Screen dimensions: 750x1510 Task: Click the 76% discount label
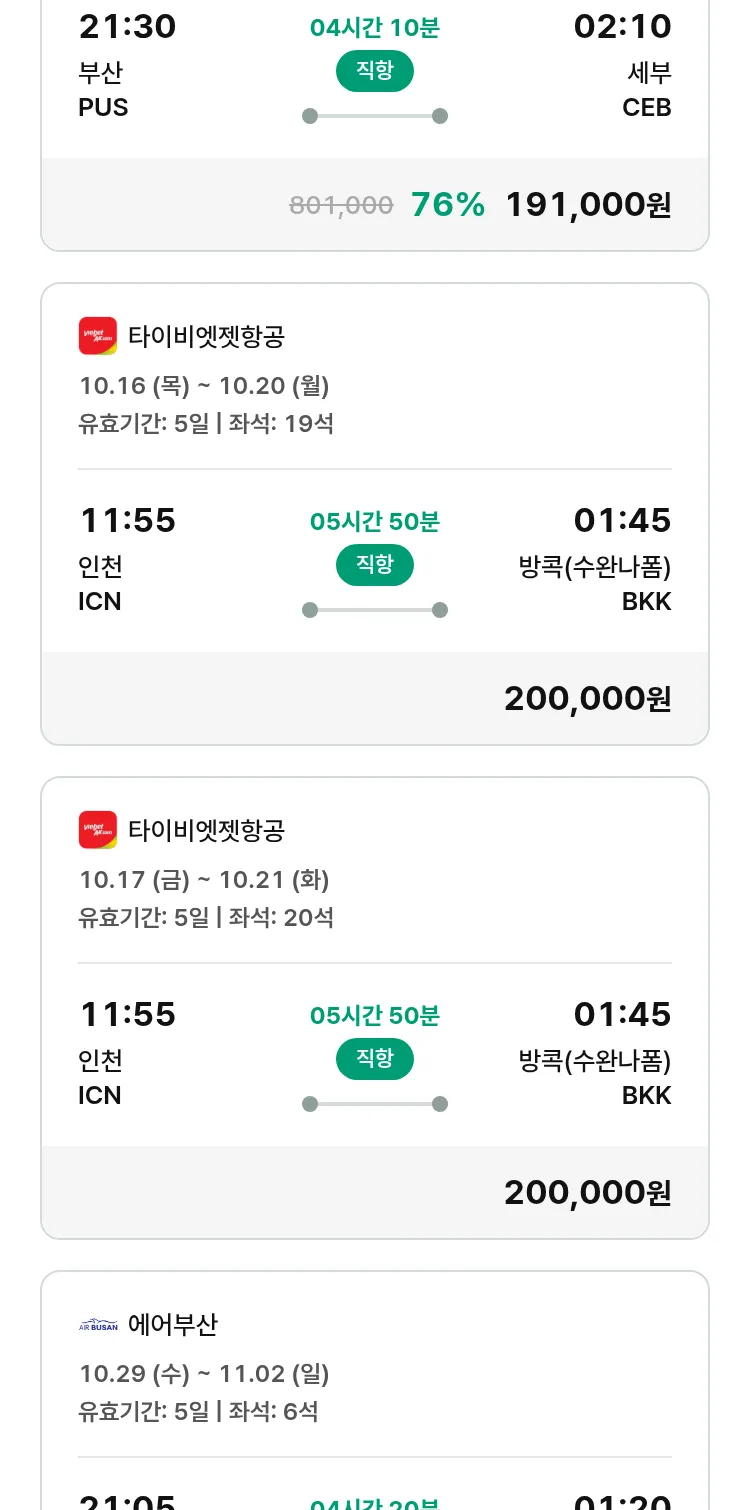point(448,205)
